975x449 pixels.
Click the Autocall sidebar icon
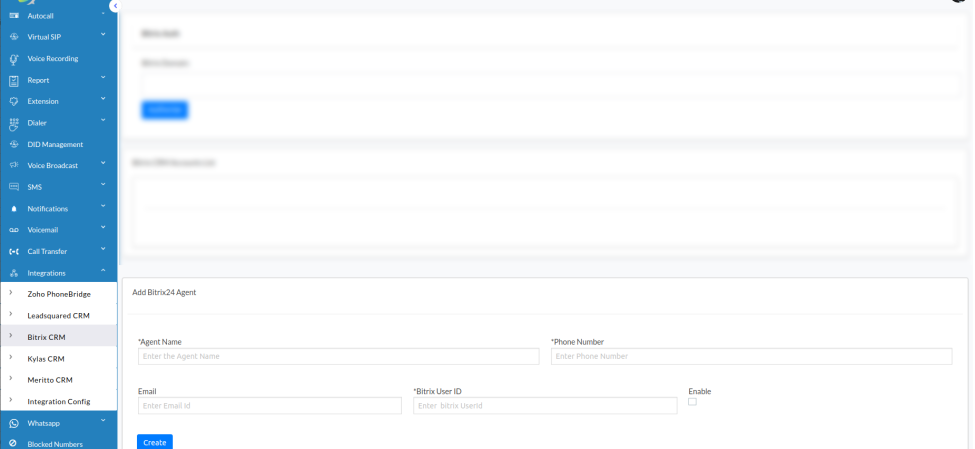[x=14, y=16]
